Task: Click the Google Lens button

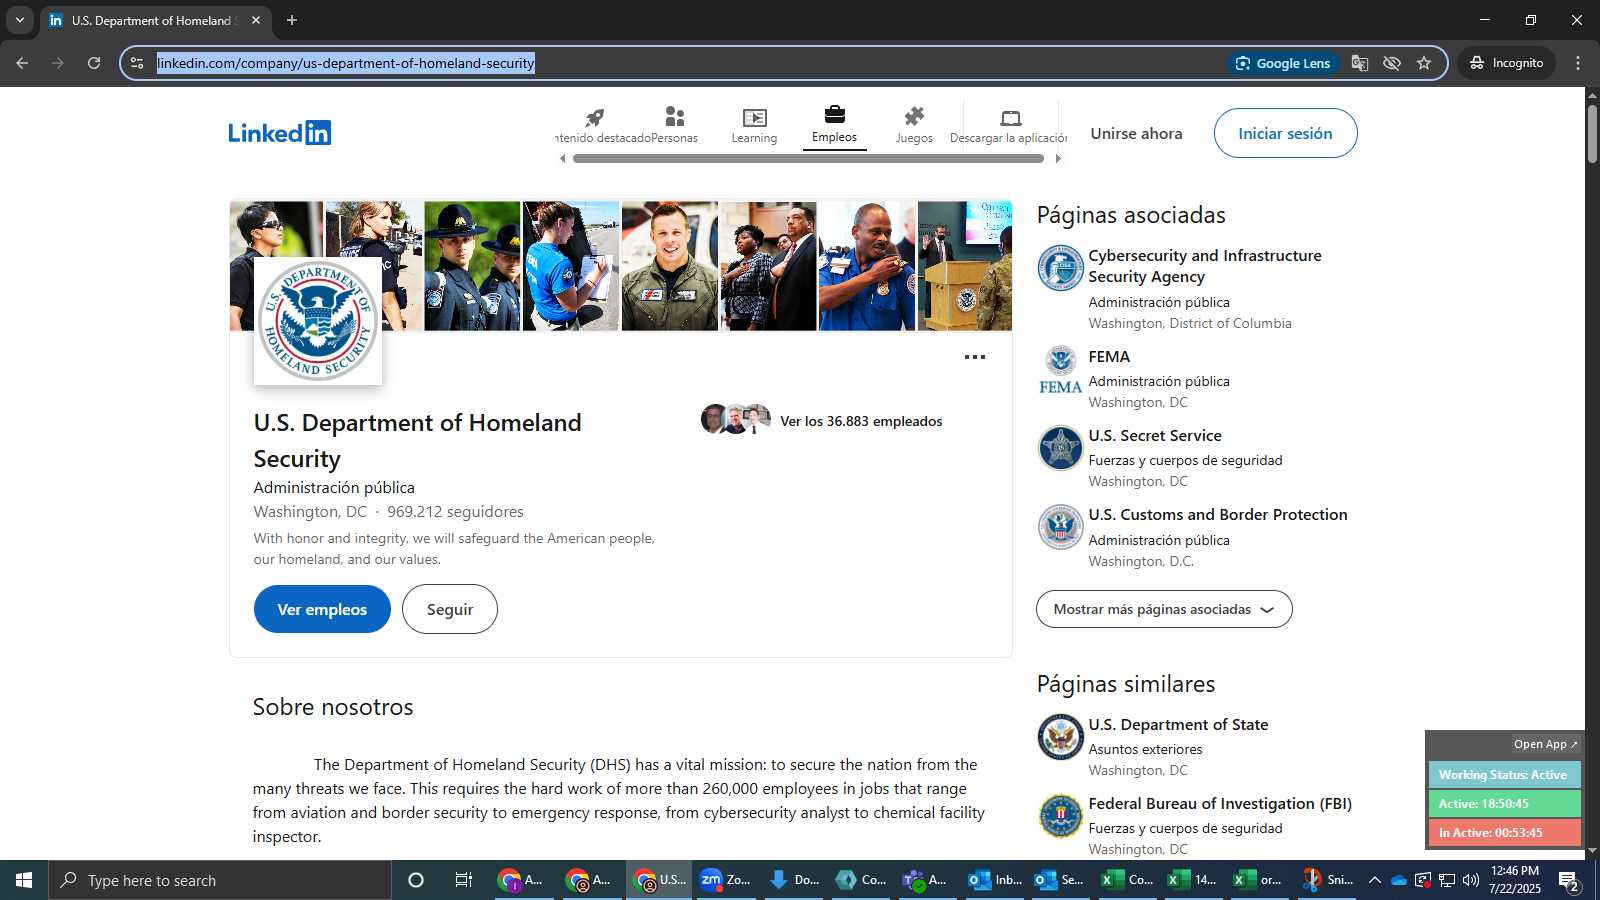Action: 1283,63
